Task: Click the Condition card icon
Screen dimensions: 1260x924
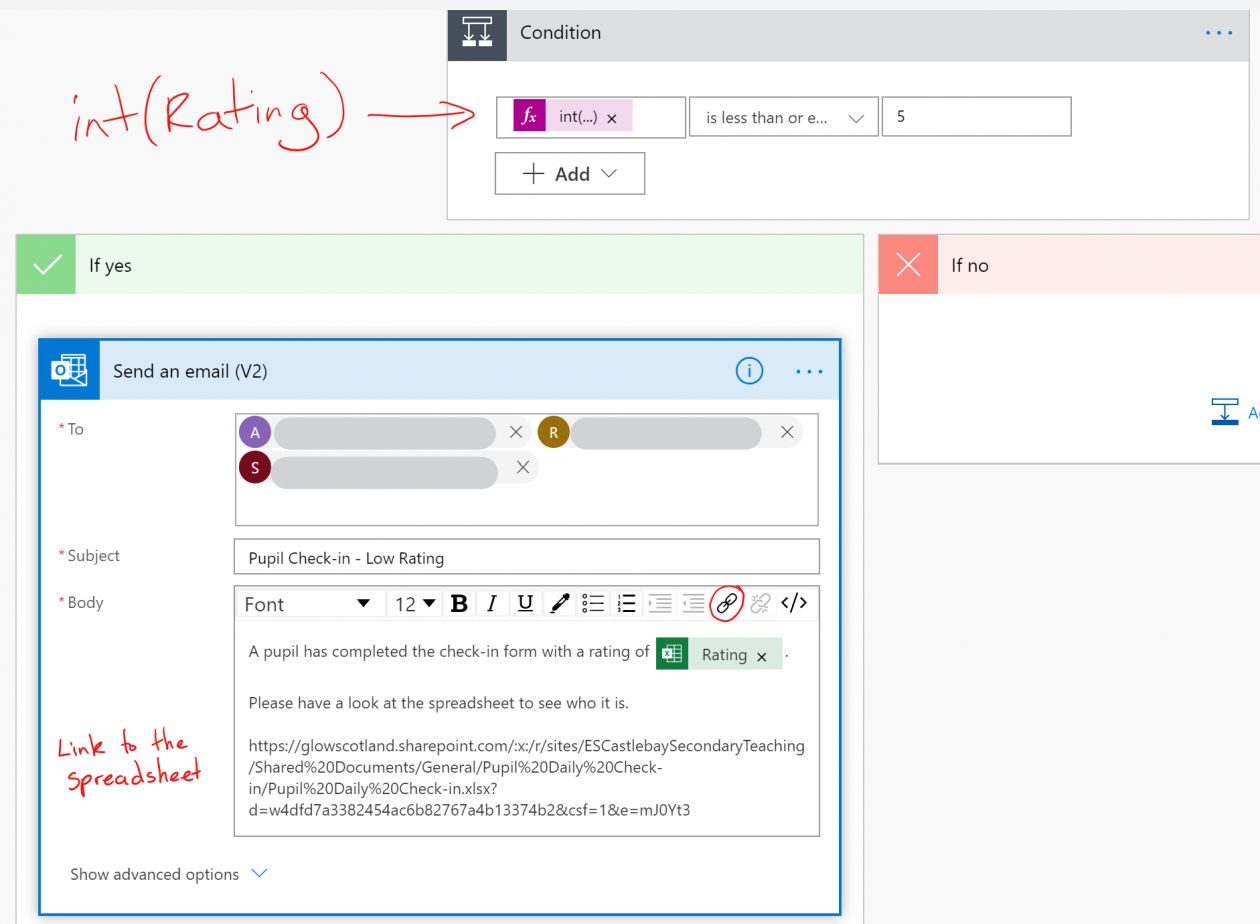Action: pos(477,33)
